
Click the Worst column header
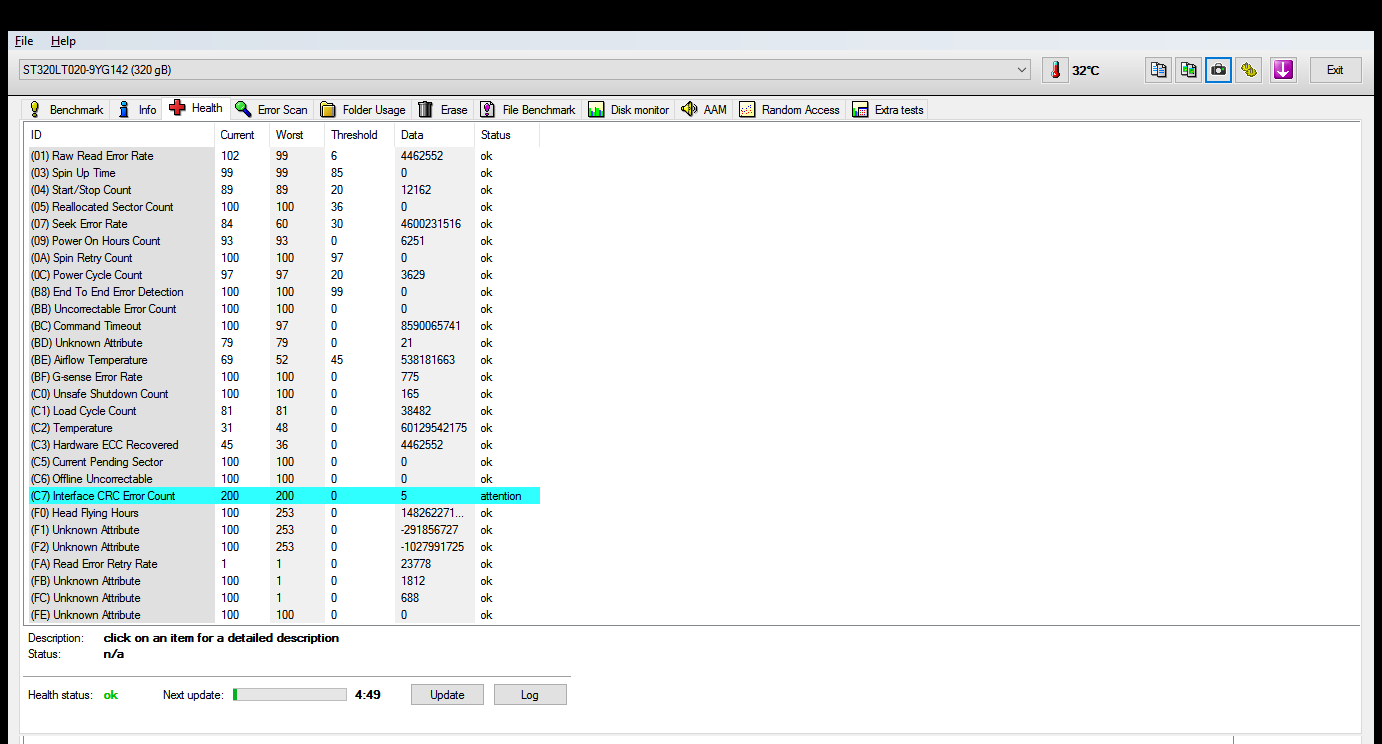(297, 135)
